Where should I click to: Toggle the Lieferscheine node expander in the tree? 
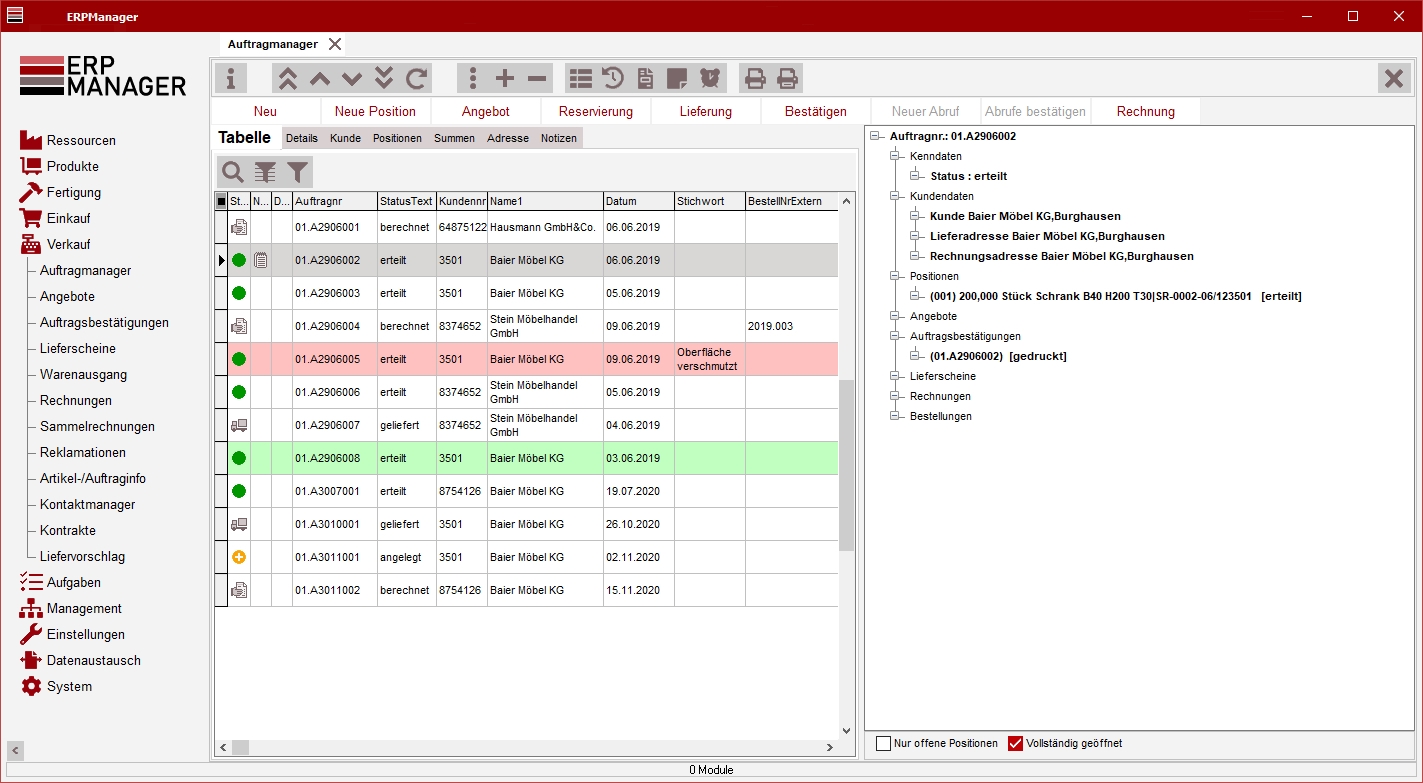(895, 376)
